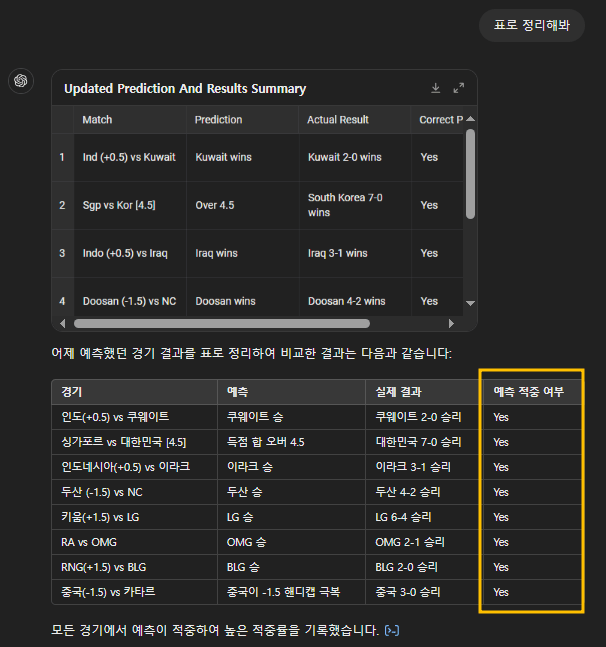606x647 pixels.
Task: Select cell 이라크 승
Action: 291,467
